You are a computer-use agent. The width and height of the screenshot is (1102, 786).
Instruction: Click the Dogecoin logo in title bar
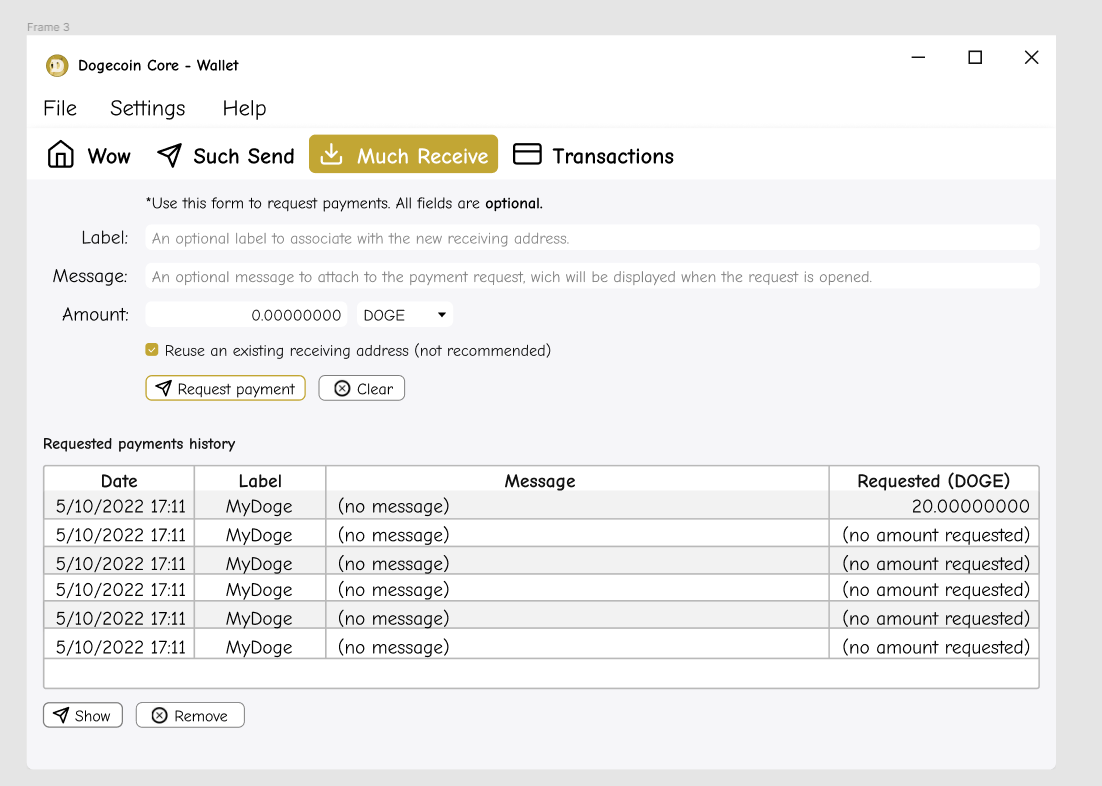click(57, 65)
